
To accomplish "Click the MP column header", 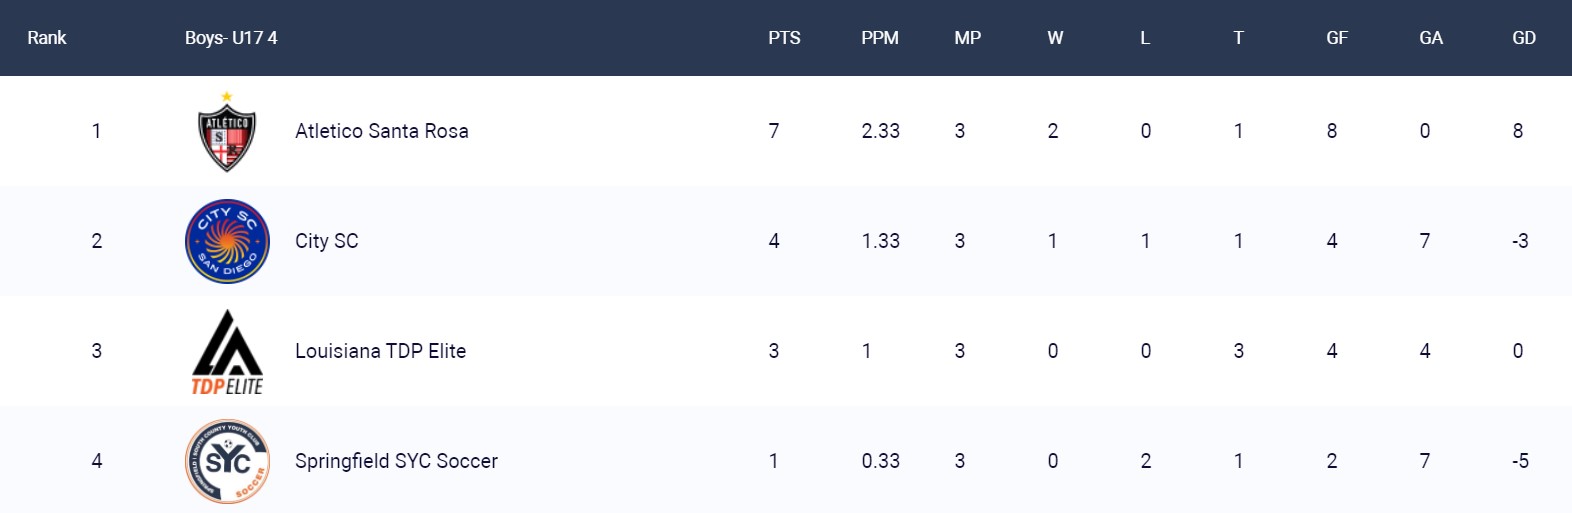I will point(967,38).
